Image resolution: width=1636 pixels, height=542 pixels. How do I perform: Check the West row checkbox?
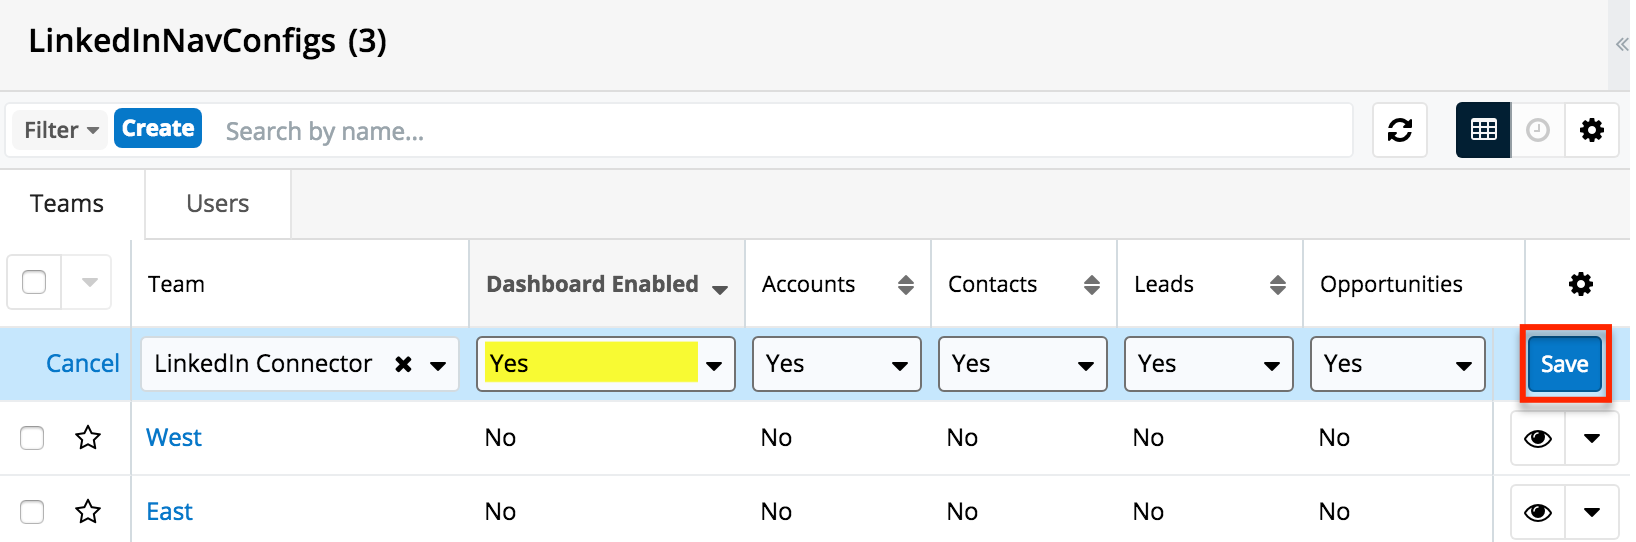click(32, 438)
